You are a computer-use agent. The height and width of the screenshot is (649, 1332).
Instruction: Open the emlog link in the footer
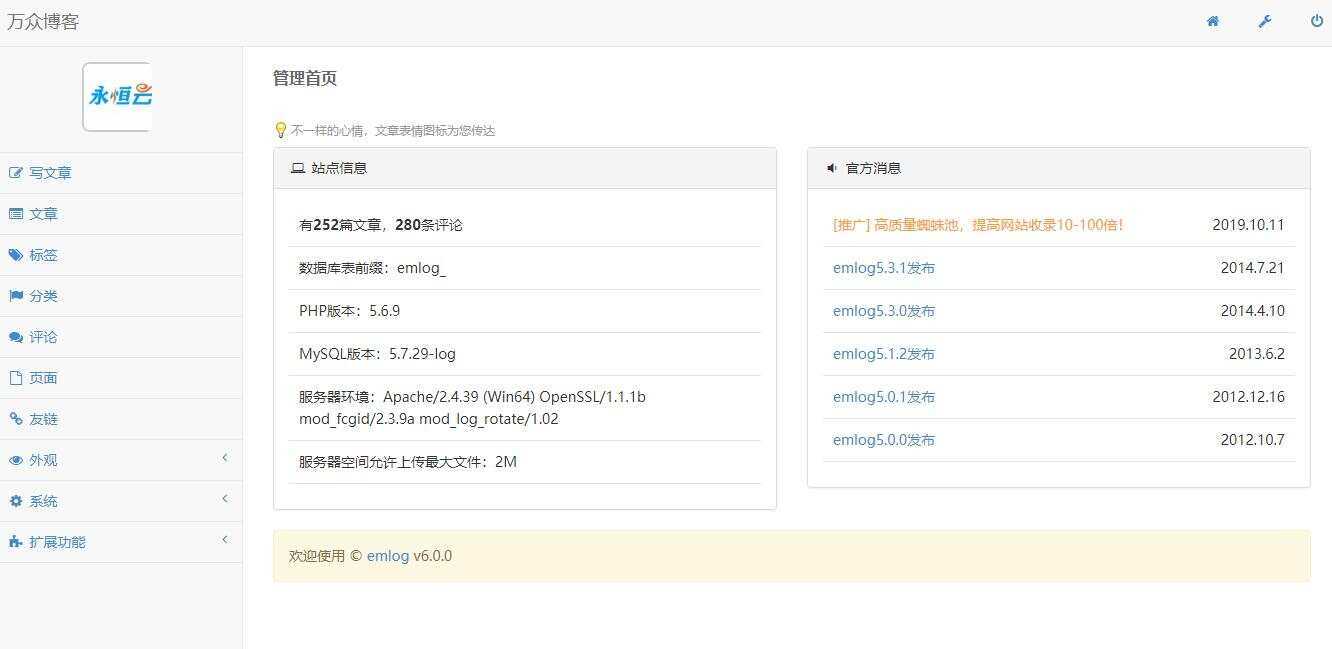388,555
